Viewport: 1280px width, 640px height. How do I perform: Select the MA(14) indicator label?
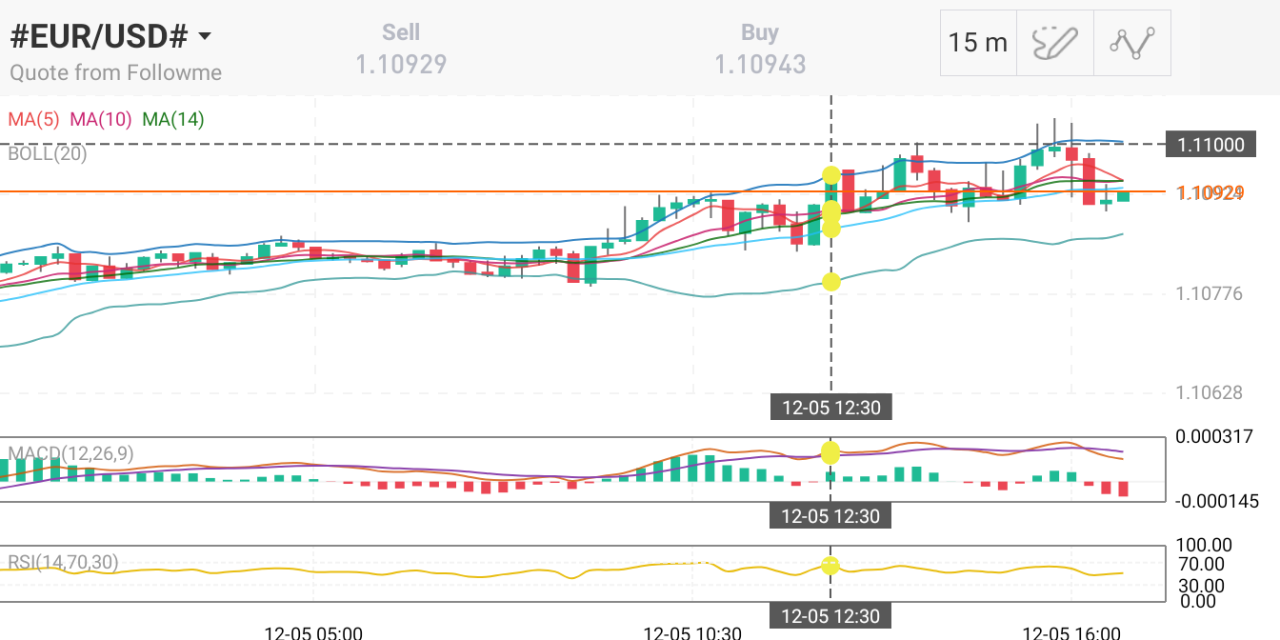pos(173,120)
